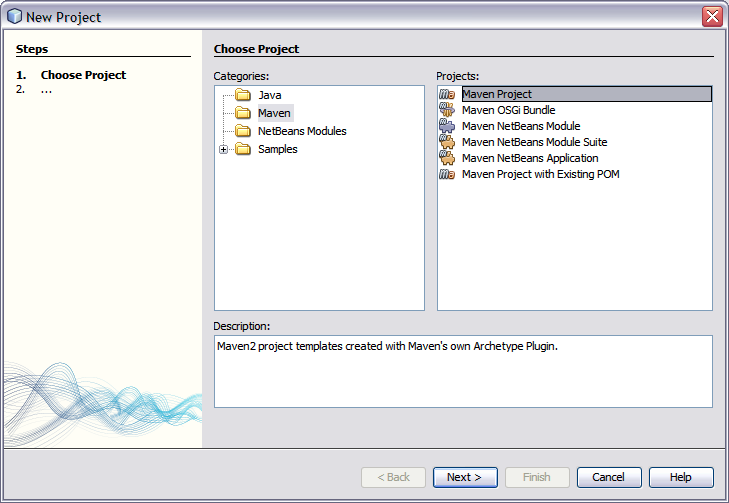Click the disabled < Back button
Viewport: 729px width, 503px height.
click(x=393, y=477)
